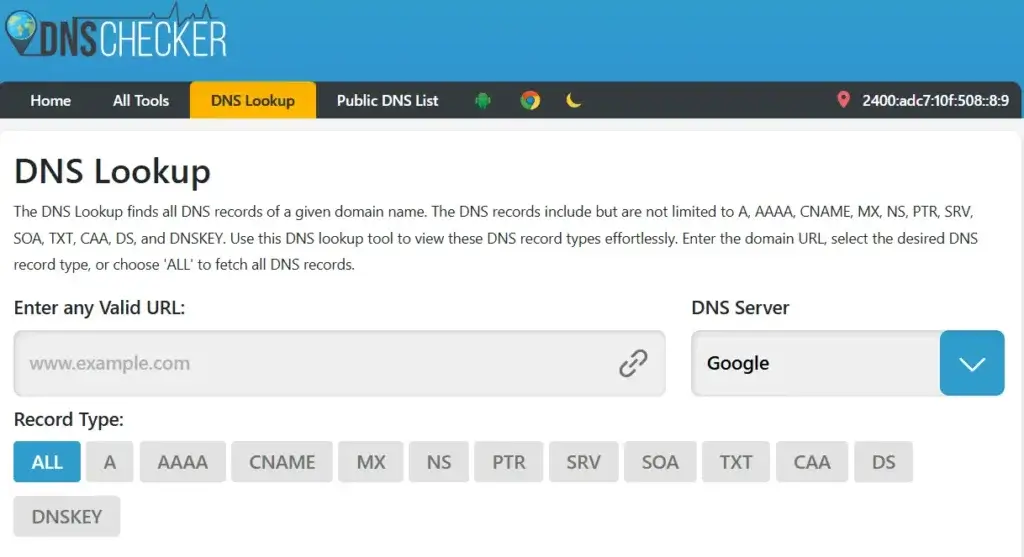This screenshot has width=1024, height=557.
Task: Open the Android app icon link
Action: 483,101
